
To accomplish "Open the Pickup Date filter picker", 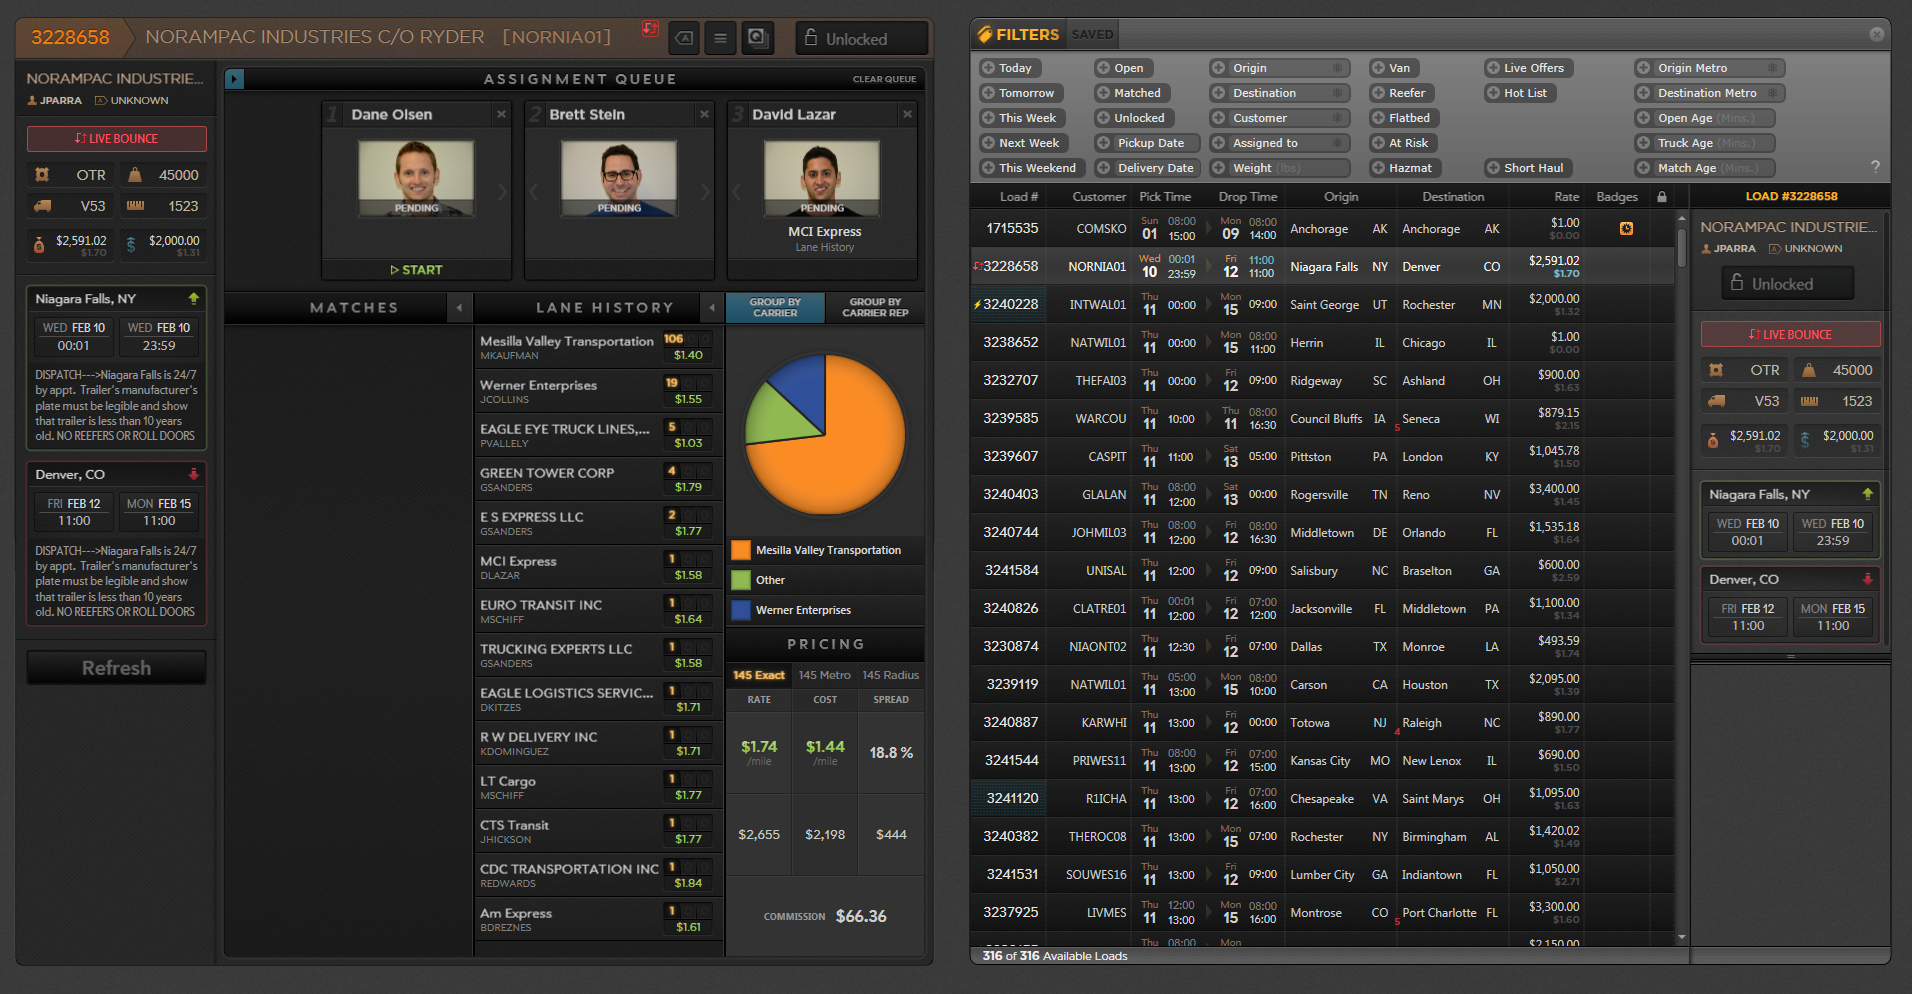I will click(x=1147, y=143).
